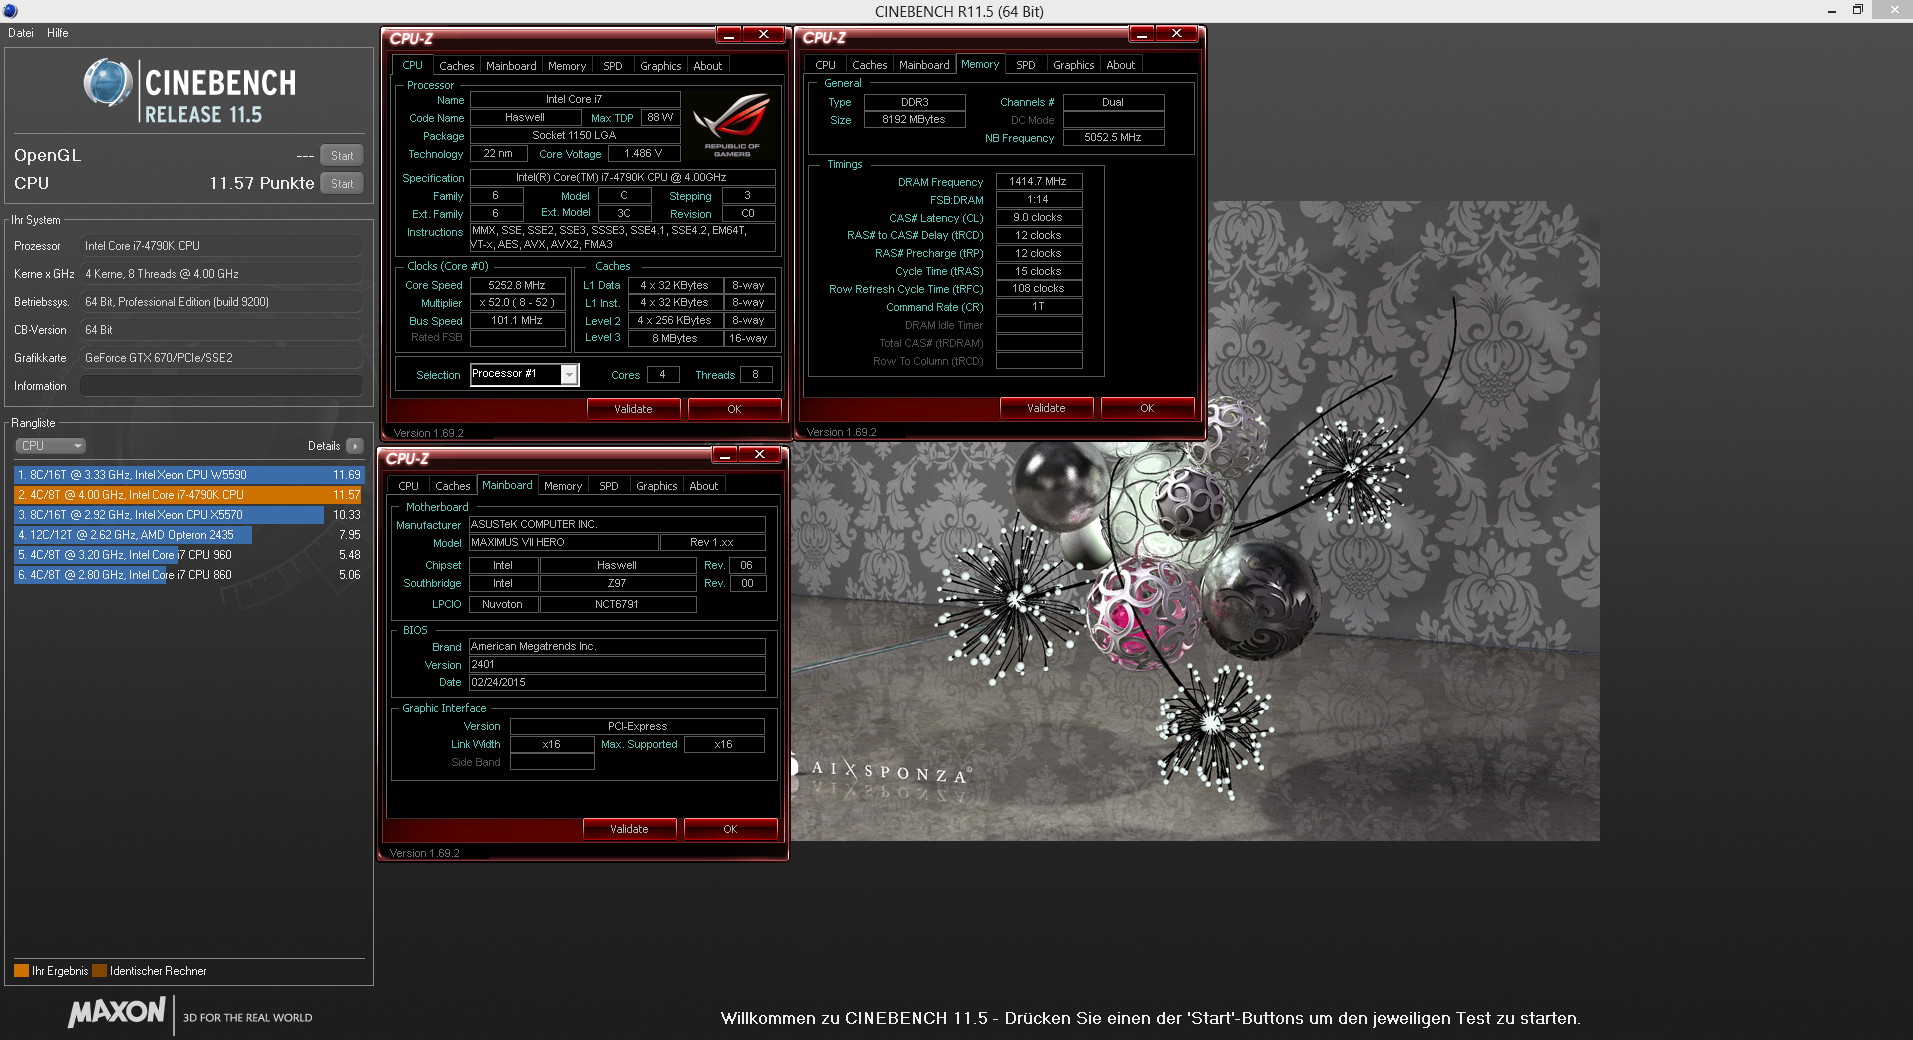This screenshot has height=1040, width=1913.
Task: Expand ranking Details arrow
Action: click(355, 446)
